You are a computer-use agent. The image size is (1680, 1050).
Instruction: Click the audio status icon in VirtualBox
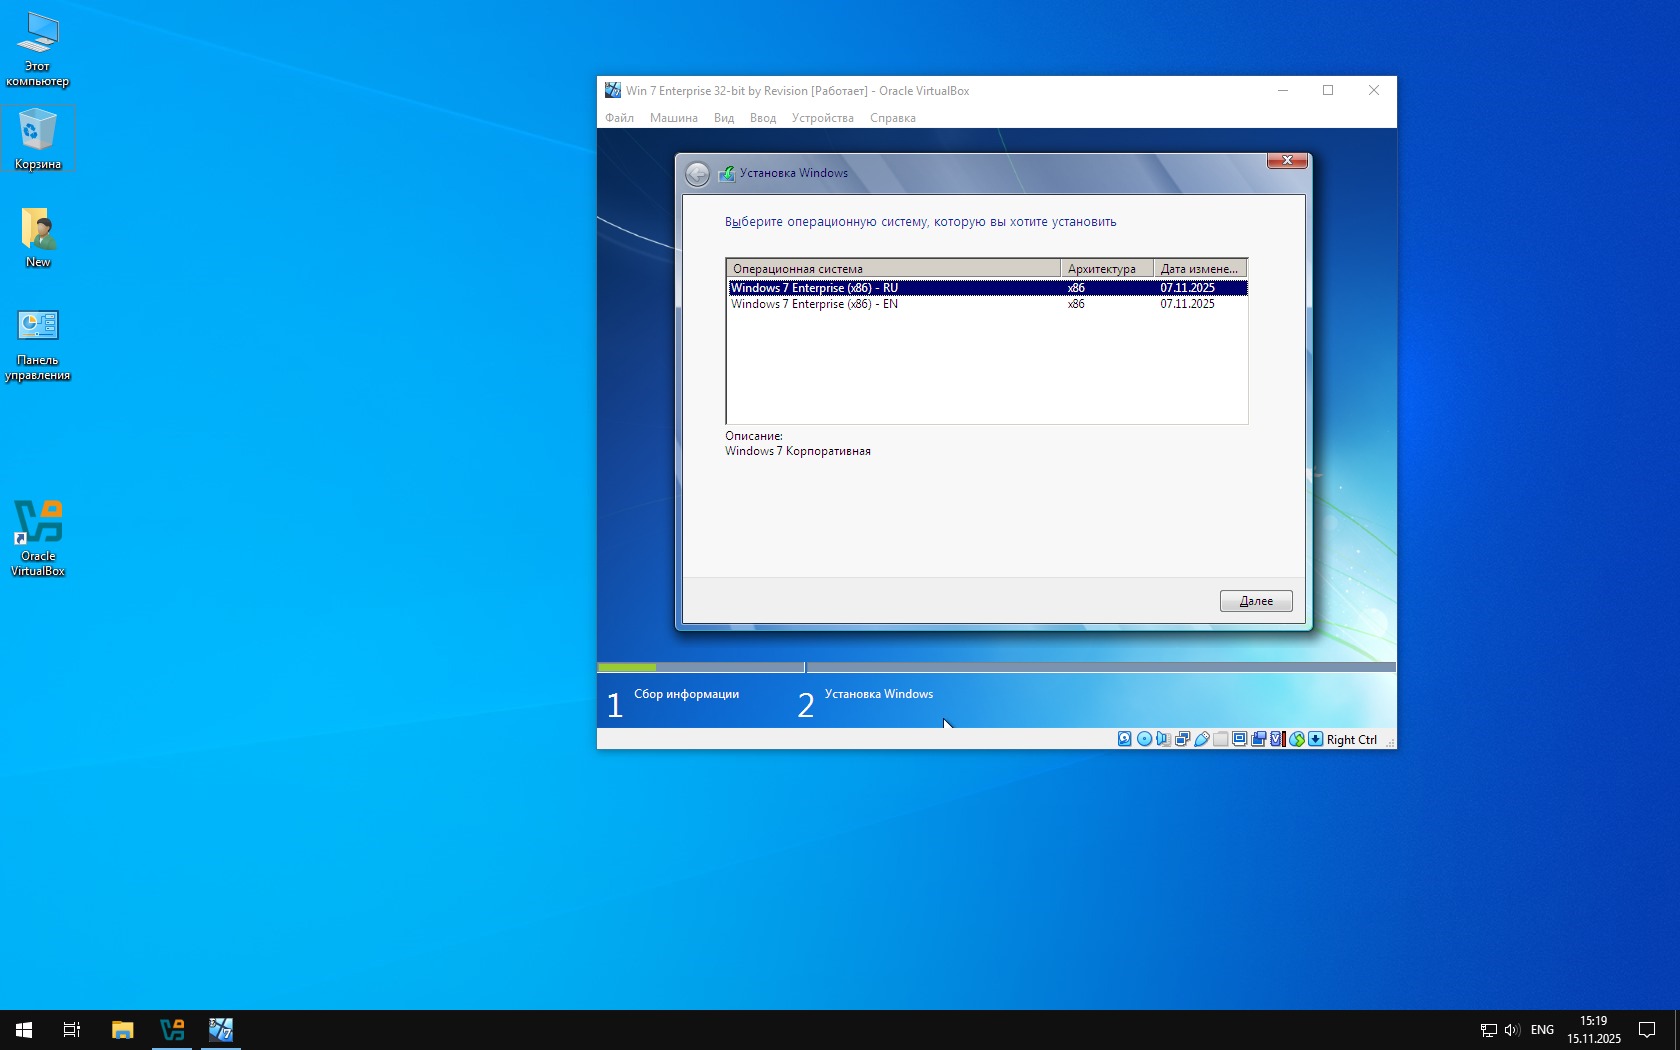(1163, 739)
